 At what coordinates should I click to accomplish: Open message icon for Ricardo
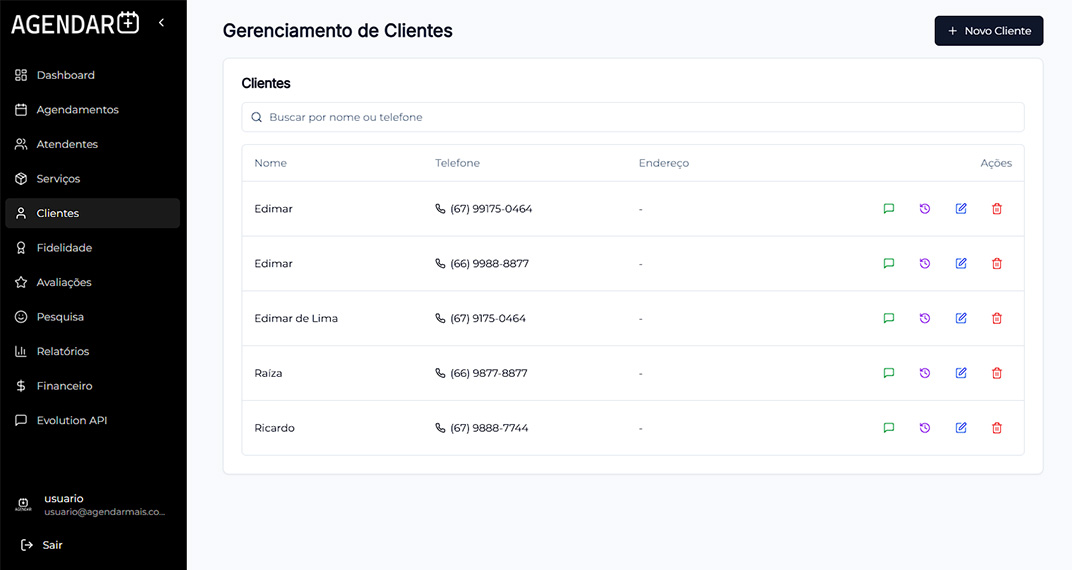[889, 428]
